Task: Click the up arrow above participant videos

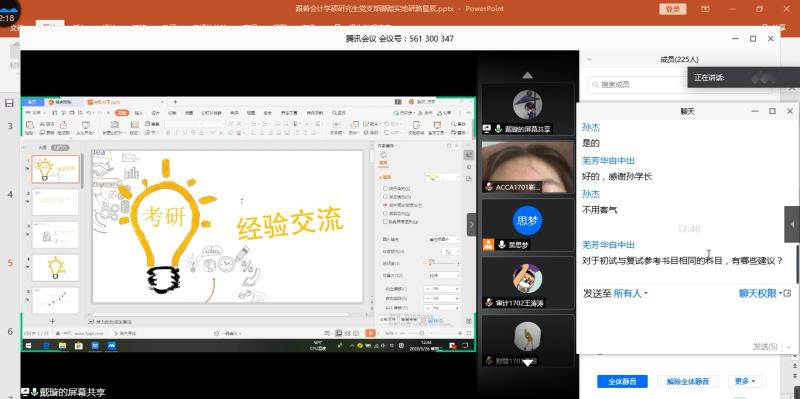Action: pos(528,76)
